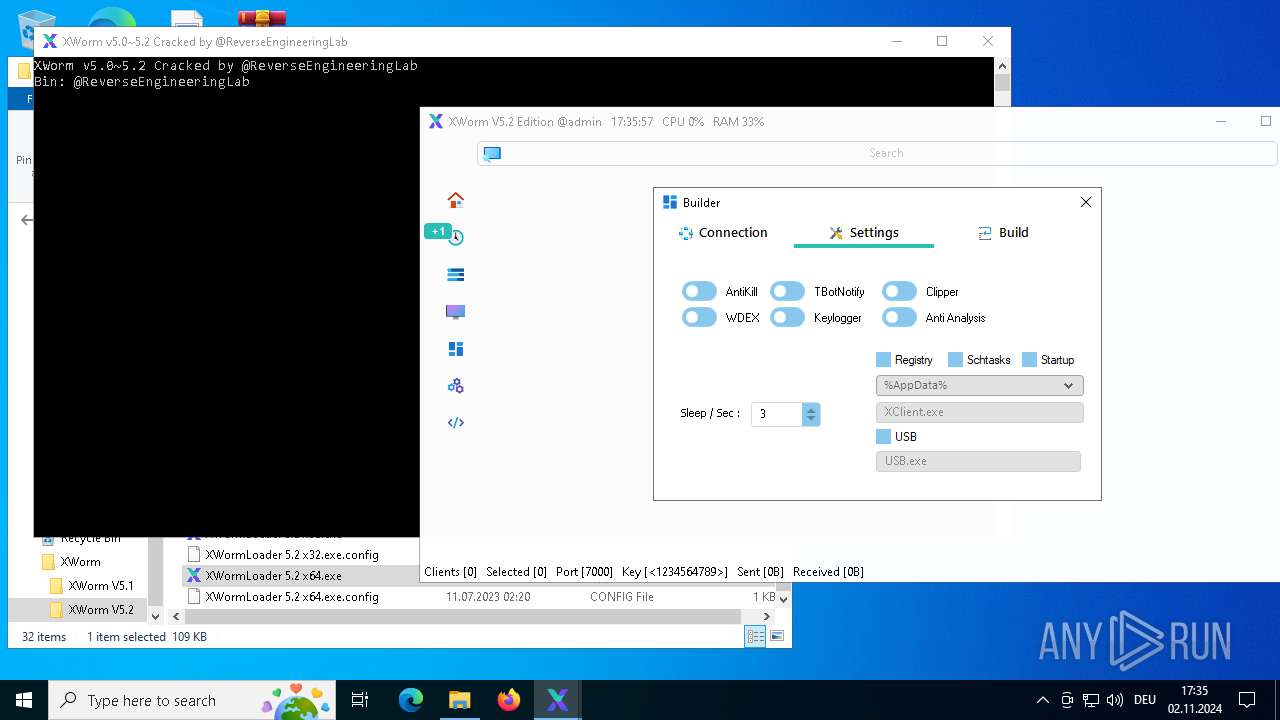Click Port [7000] in status bar

tap(584, 572)
